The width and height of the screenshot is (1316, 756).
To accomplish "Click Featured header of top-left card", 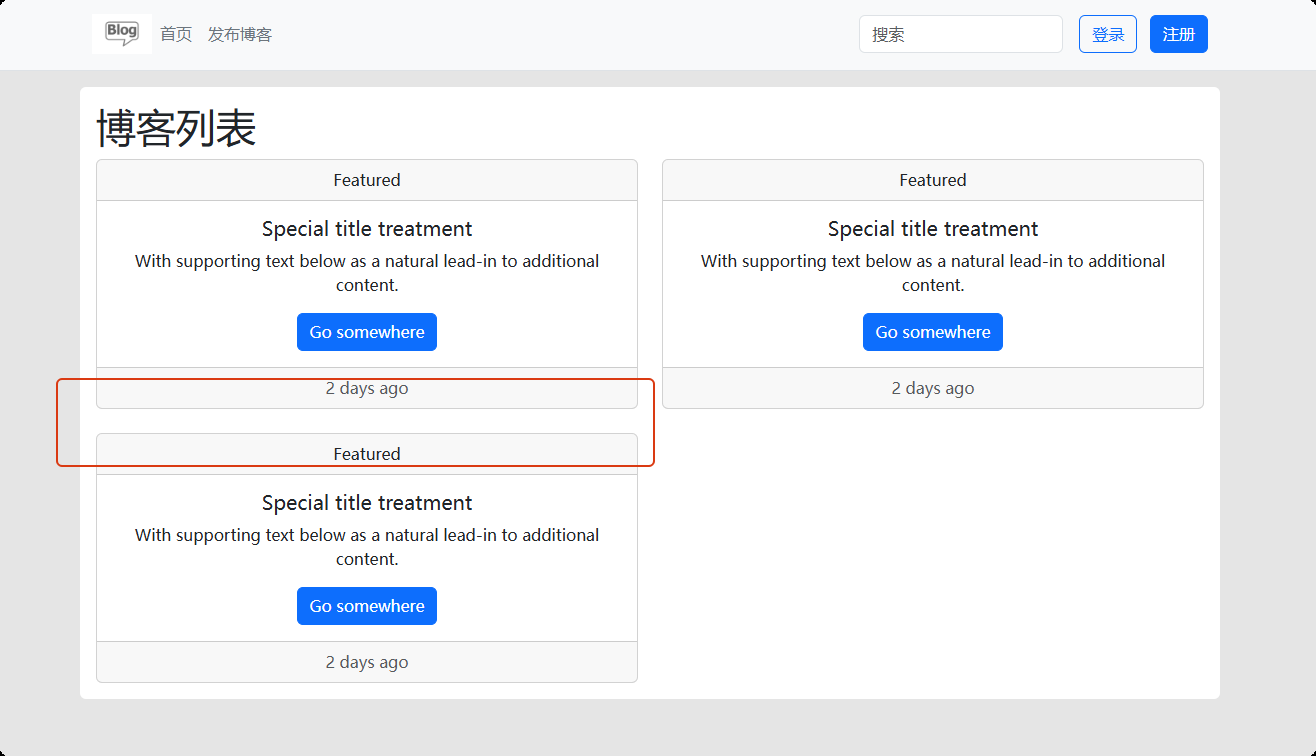I will coord(367,180).
